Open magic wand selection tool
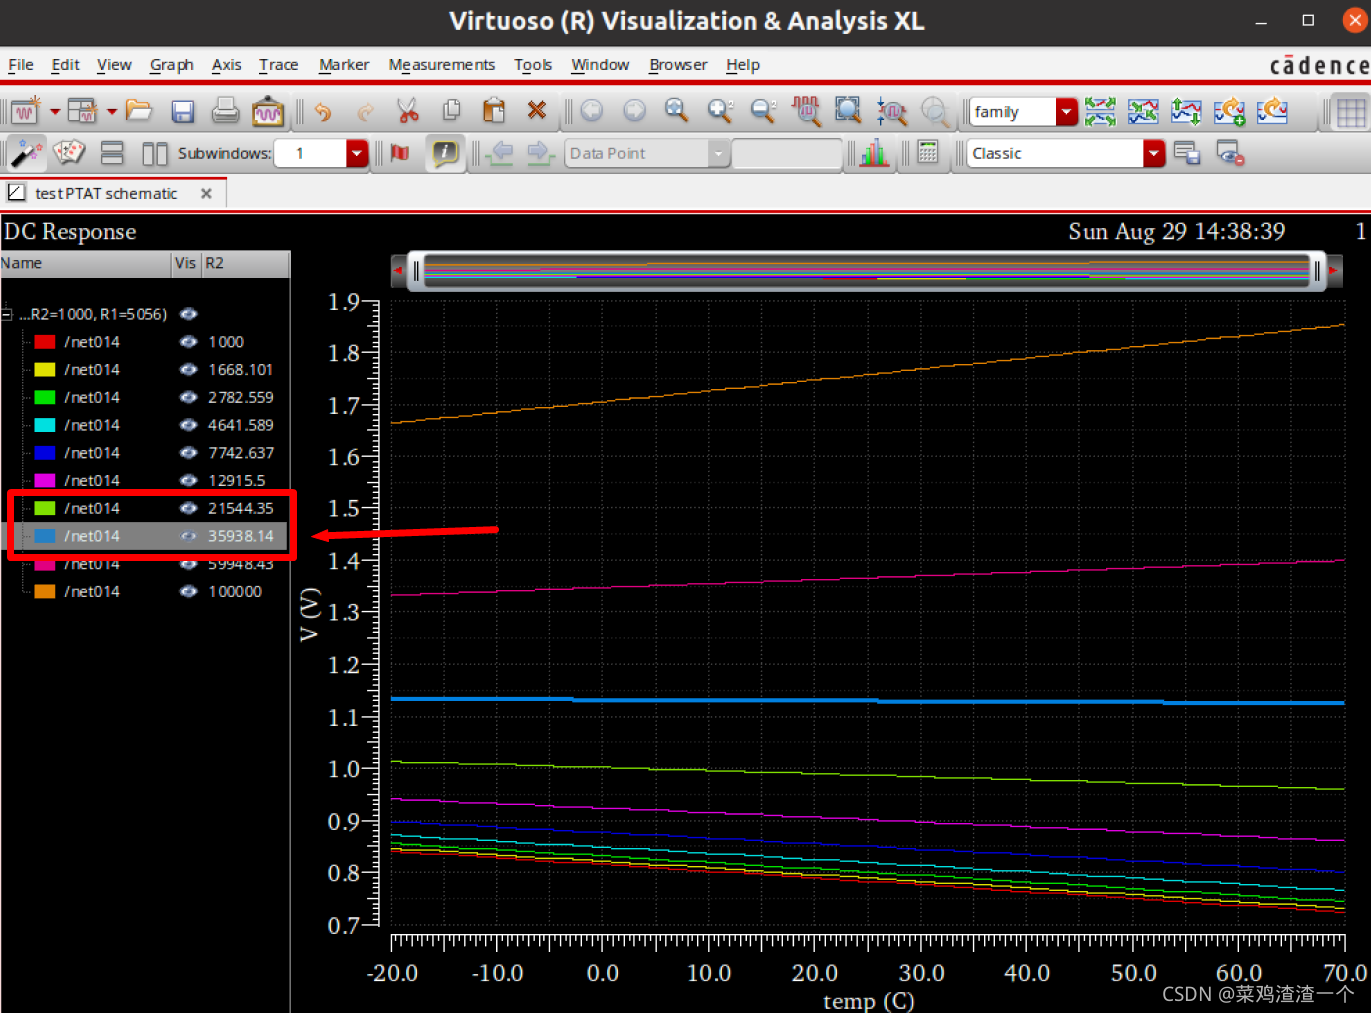 pyautogui.click(x=26, y=153)
